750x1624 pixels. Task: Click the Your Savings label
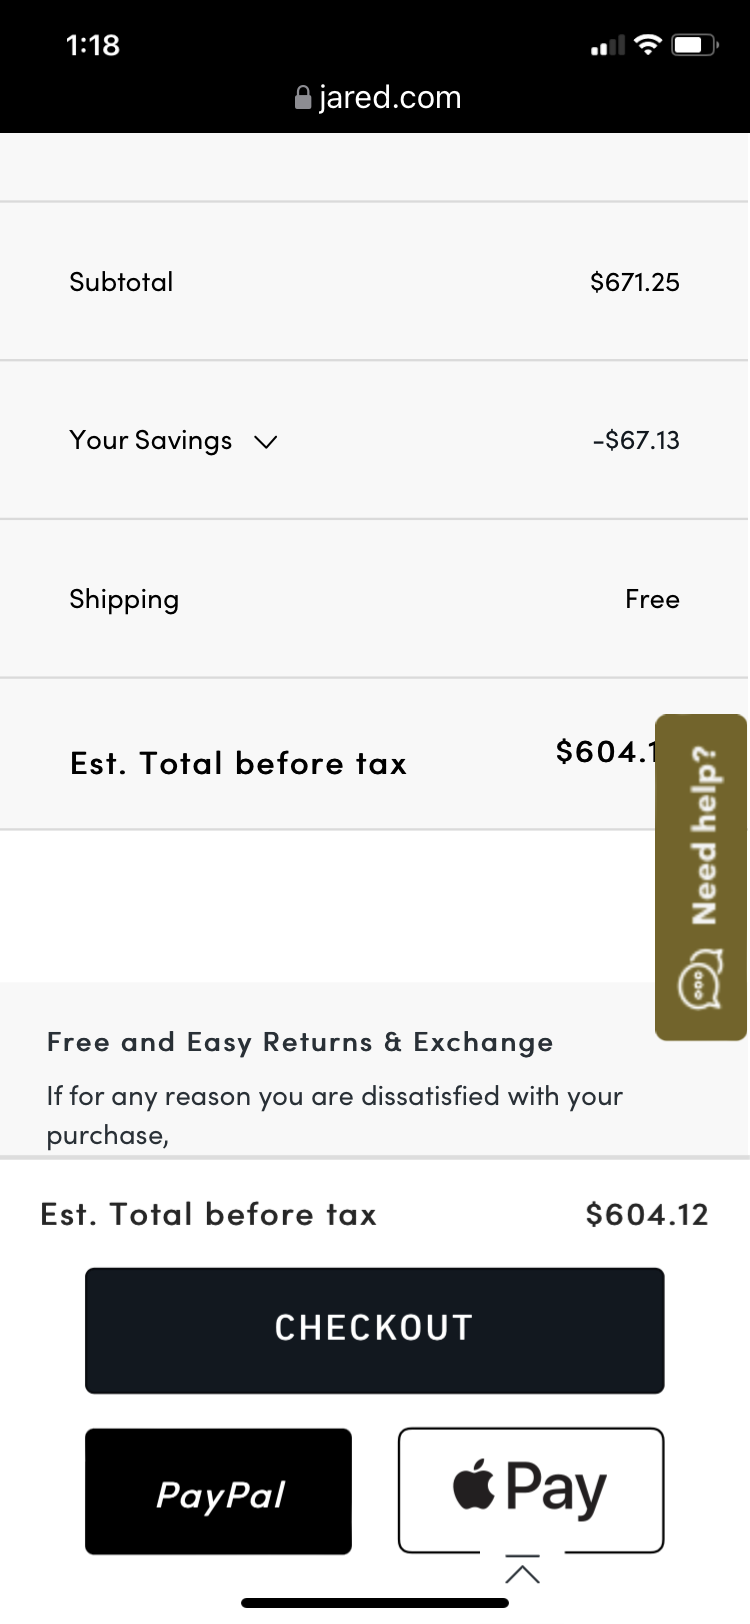click(x=151, y=440)
